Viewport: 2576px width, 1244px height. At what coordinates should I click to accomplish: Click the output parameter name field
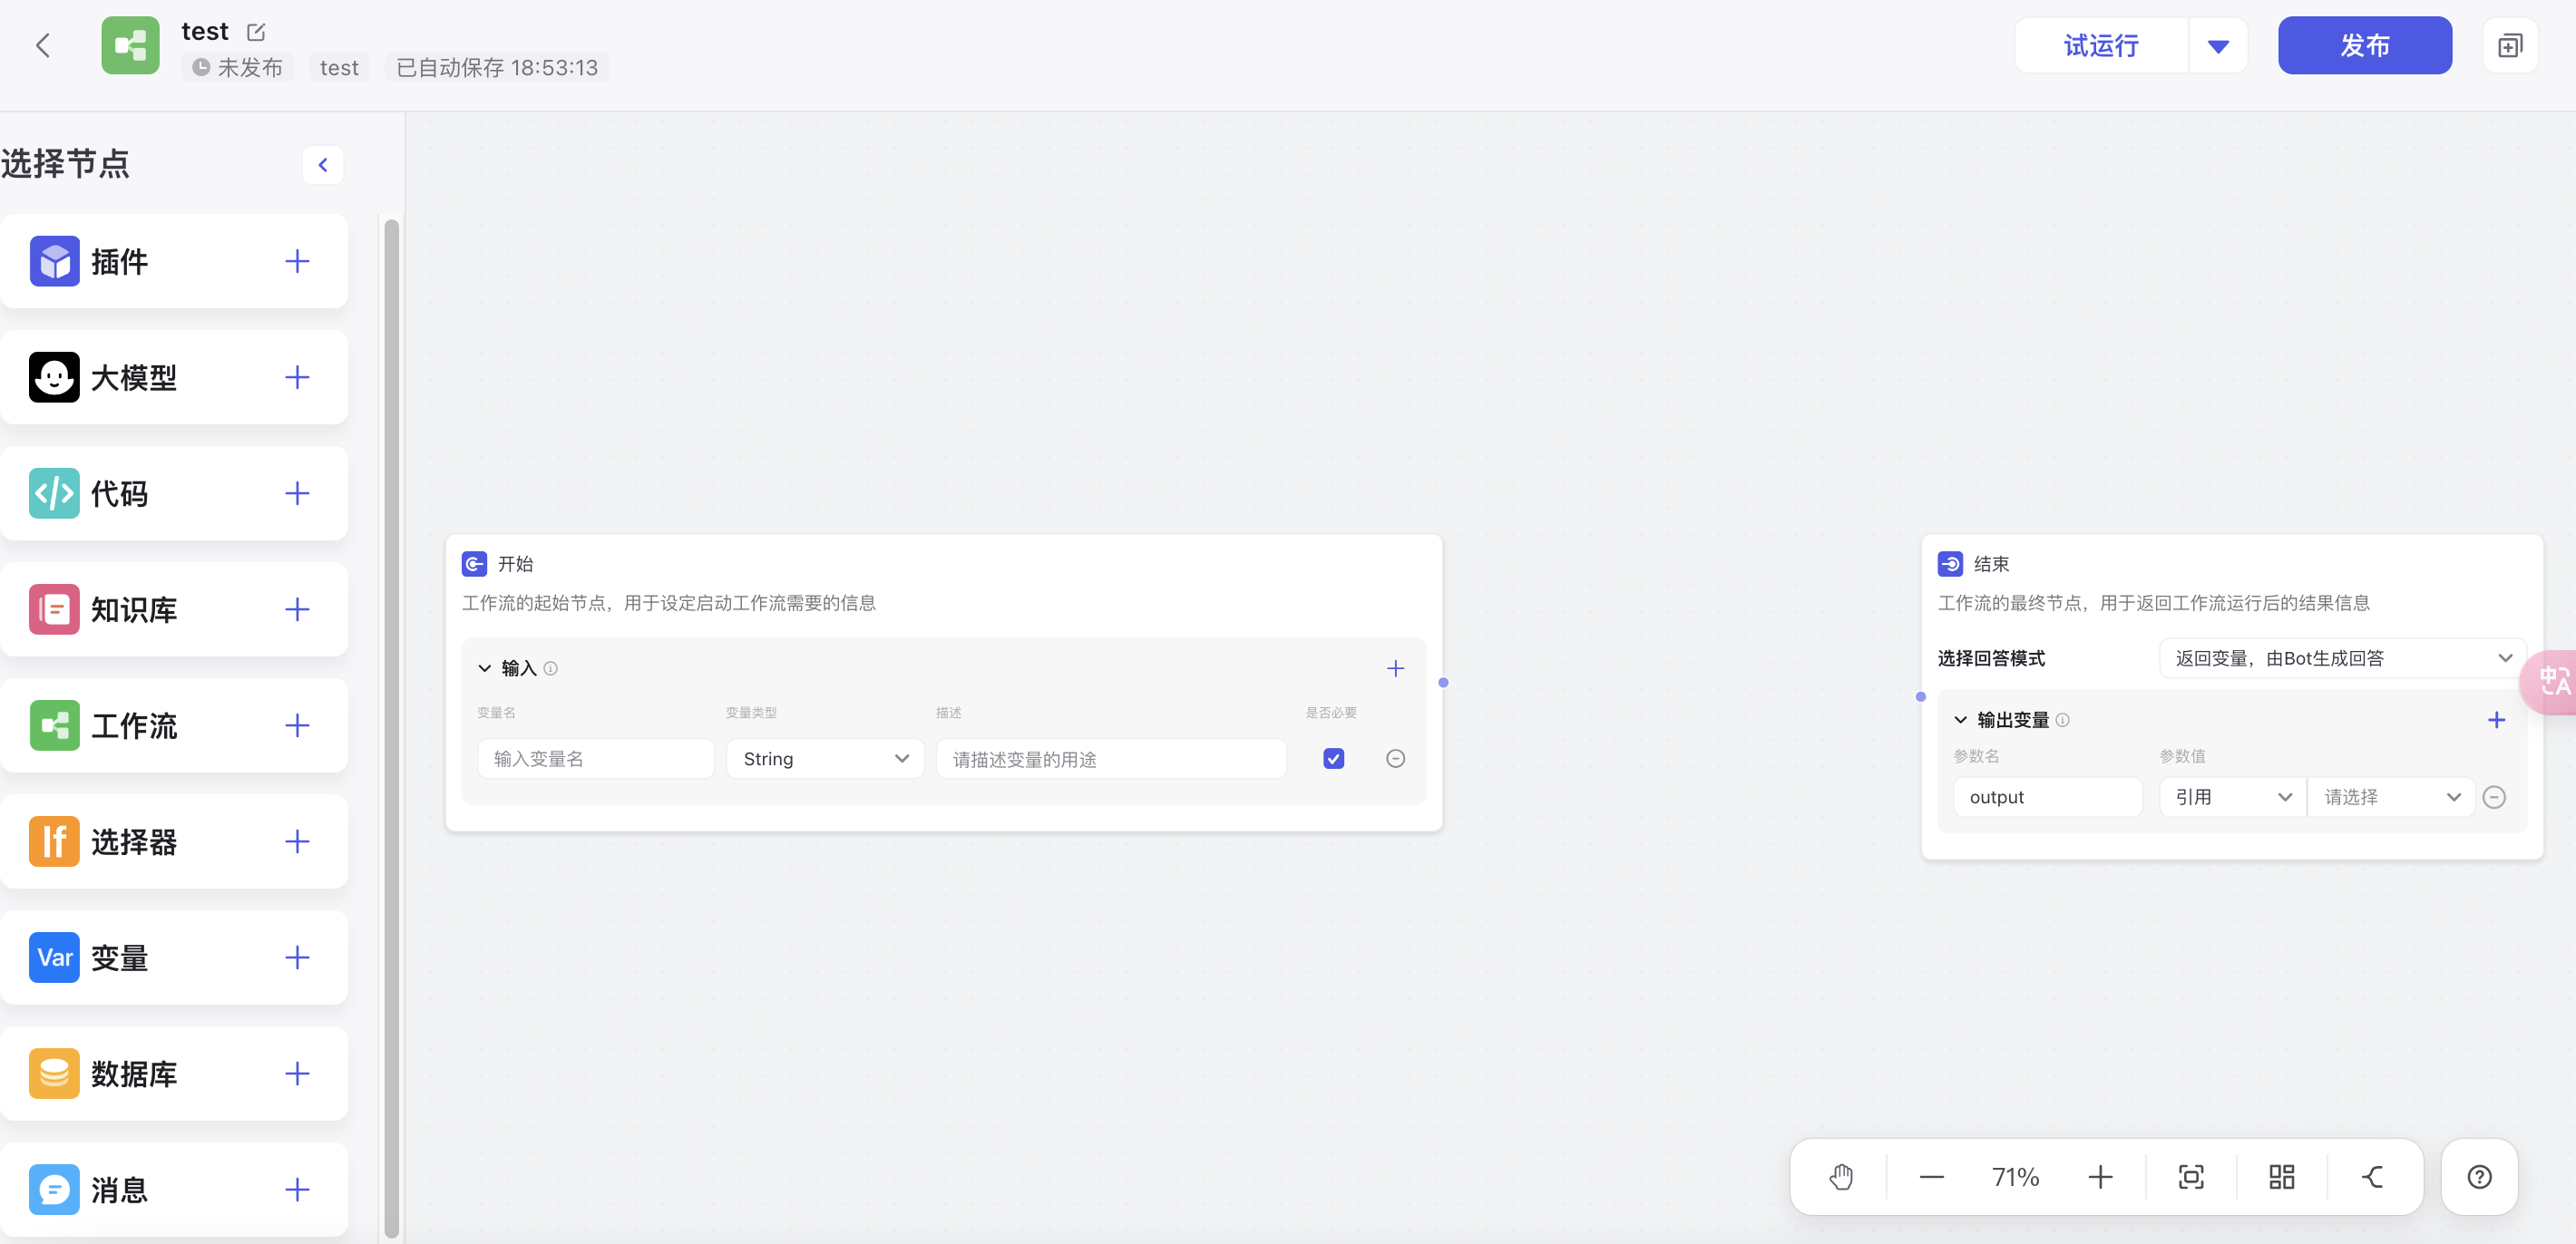[2047, 797]
